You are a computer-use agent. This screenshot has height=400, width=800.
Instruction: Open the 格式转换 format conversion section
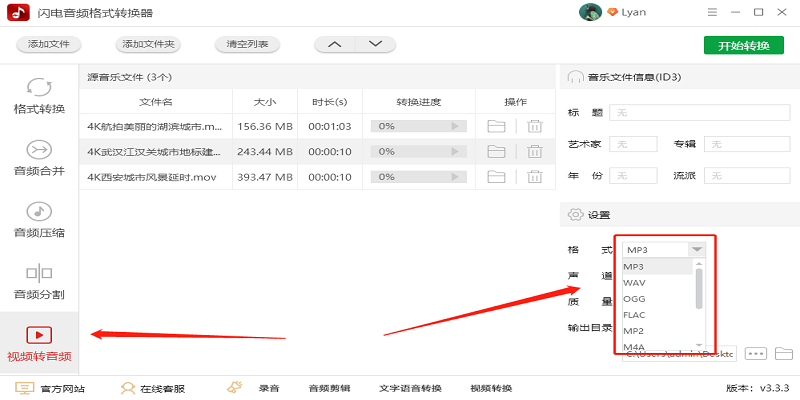tap(39, 95)
